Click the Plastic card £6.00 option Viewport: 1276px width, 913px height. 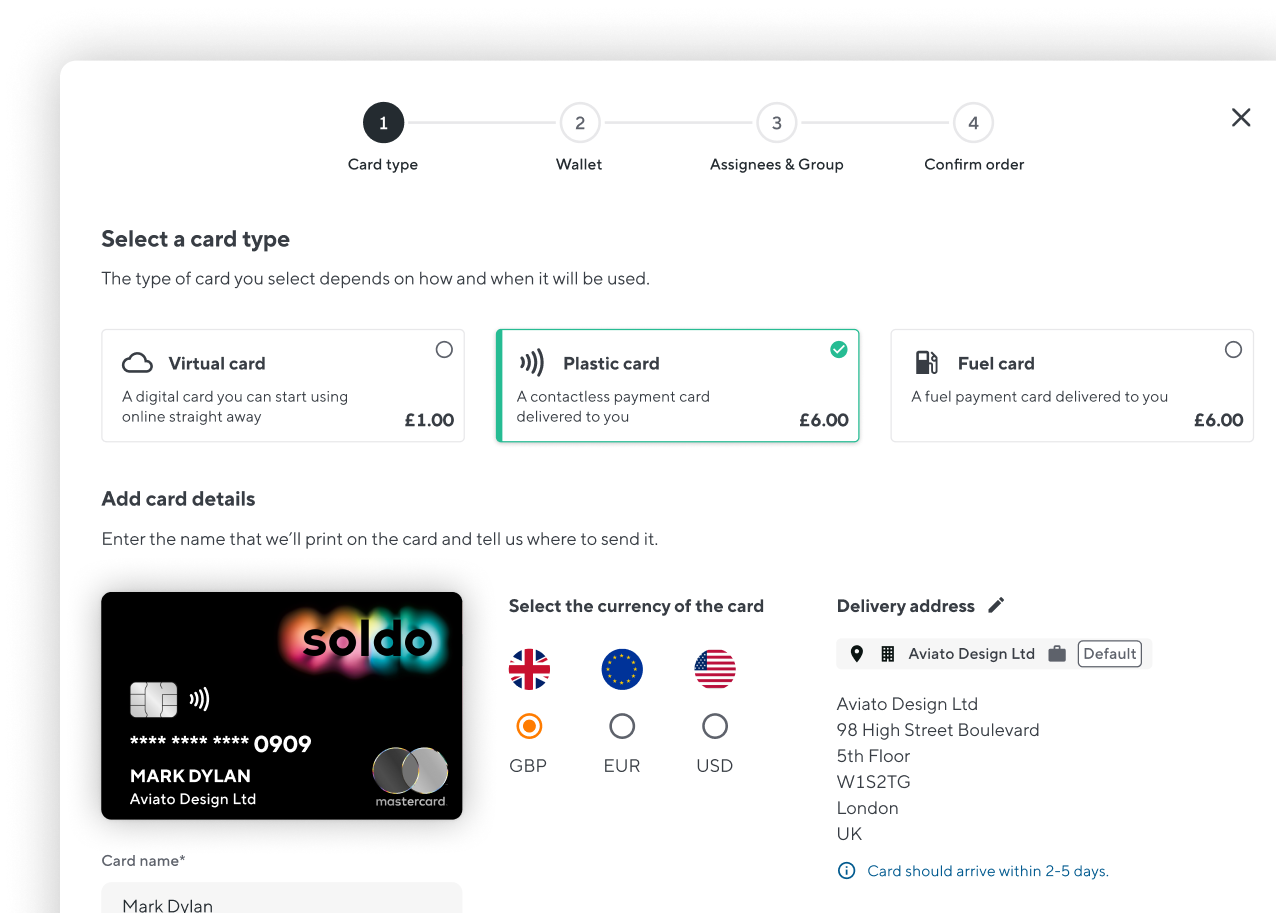point(677,385)
